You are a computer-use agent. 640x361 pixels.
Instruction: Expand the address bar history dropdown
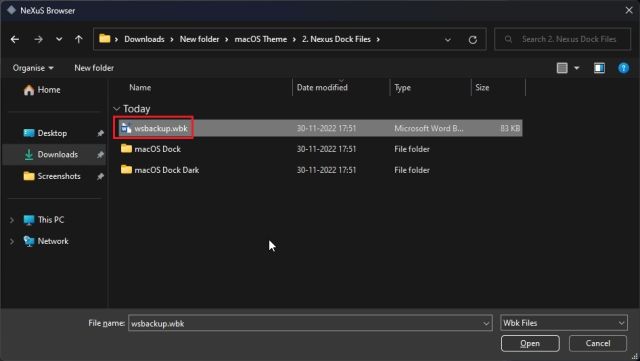click(448, 40)
